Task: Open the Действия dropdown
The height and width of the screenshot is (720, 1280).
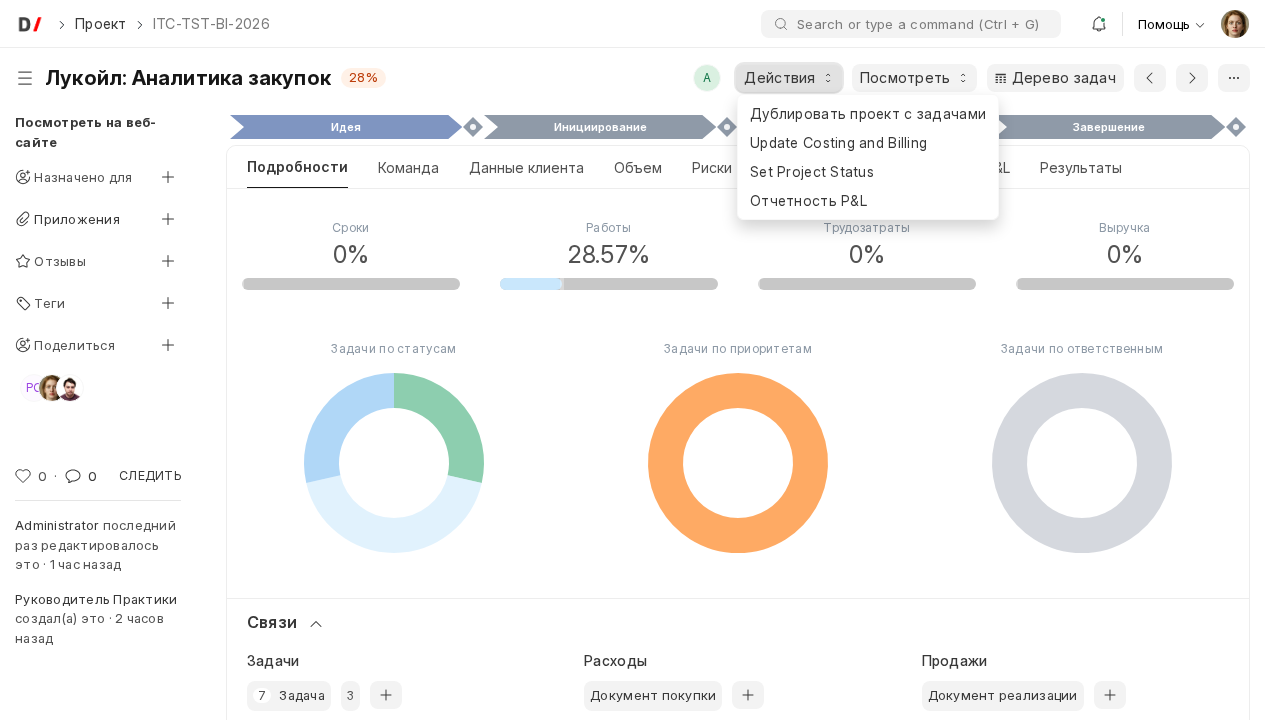Action: point(789,78)
